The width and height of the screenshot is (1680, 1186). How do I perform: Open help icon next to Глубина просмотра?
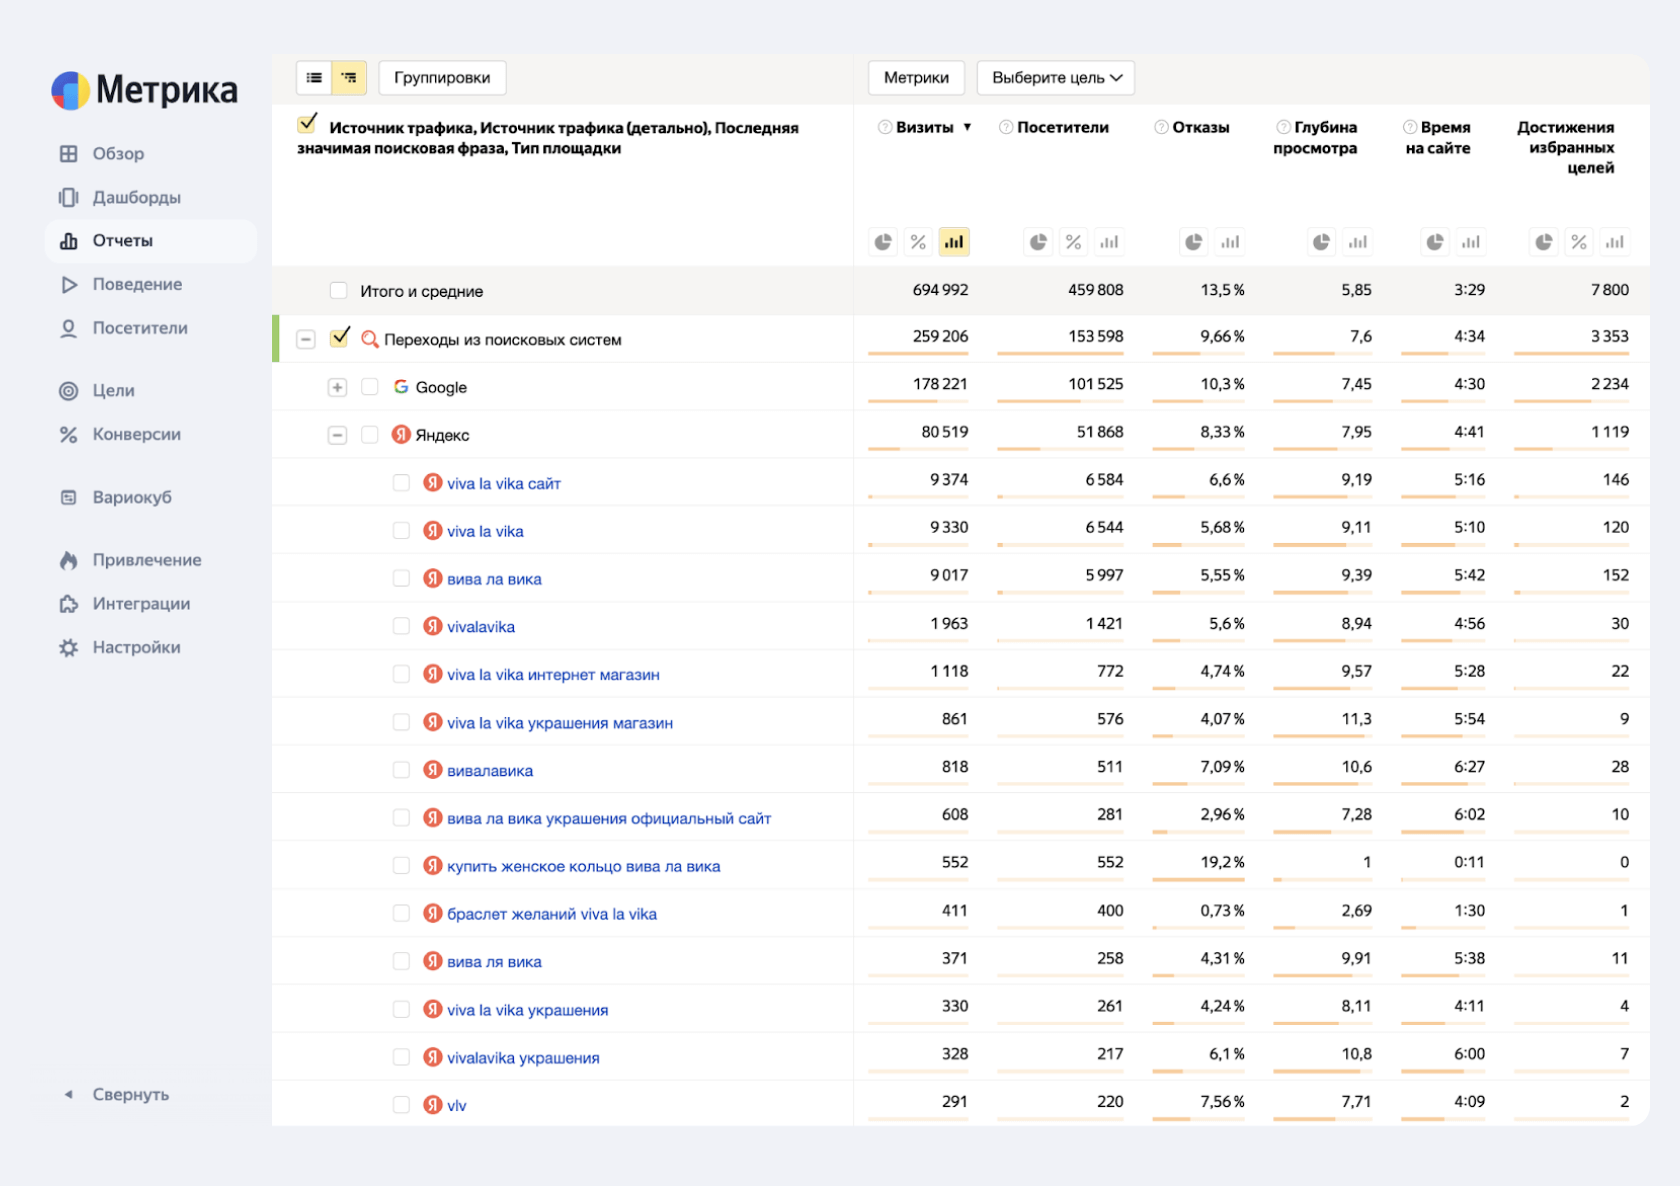[1283, 127]
